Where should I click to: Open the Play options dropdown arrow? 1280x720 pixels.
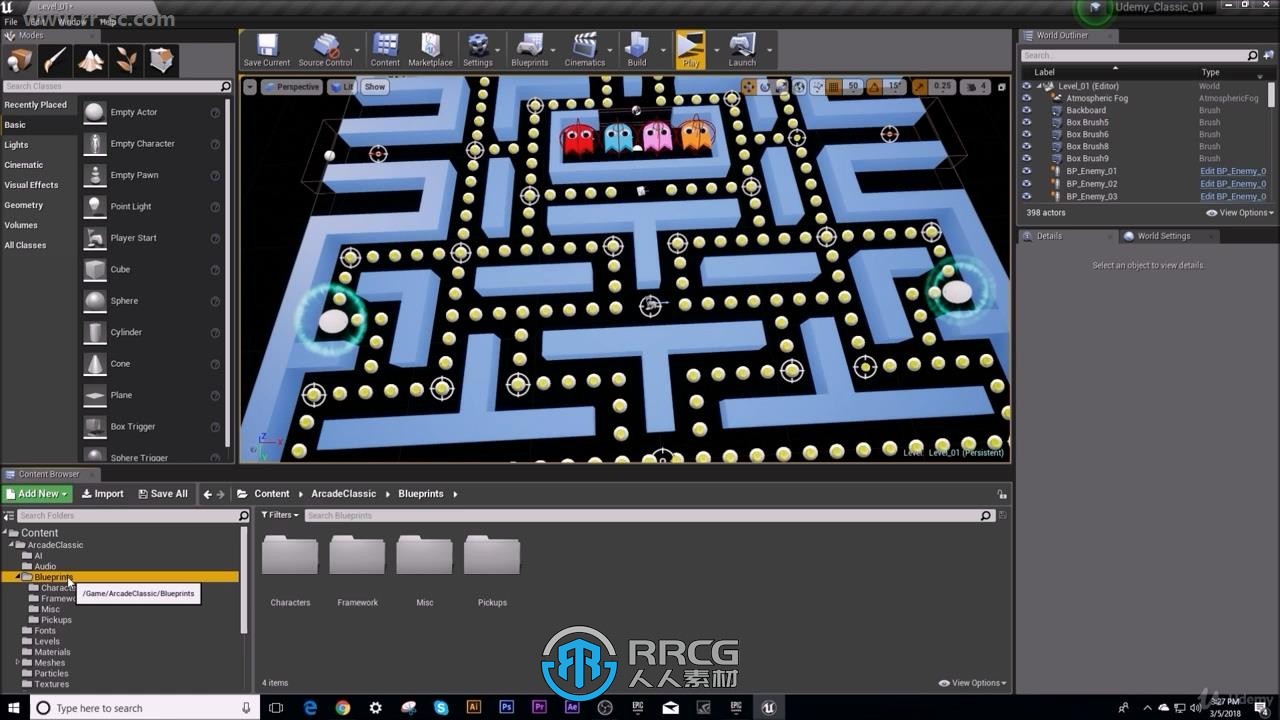[715, 49]
